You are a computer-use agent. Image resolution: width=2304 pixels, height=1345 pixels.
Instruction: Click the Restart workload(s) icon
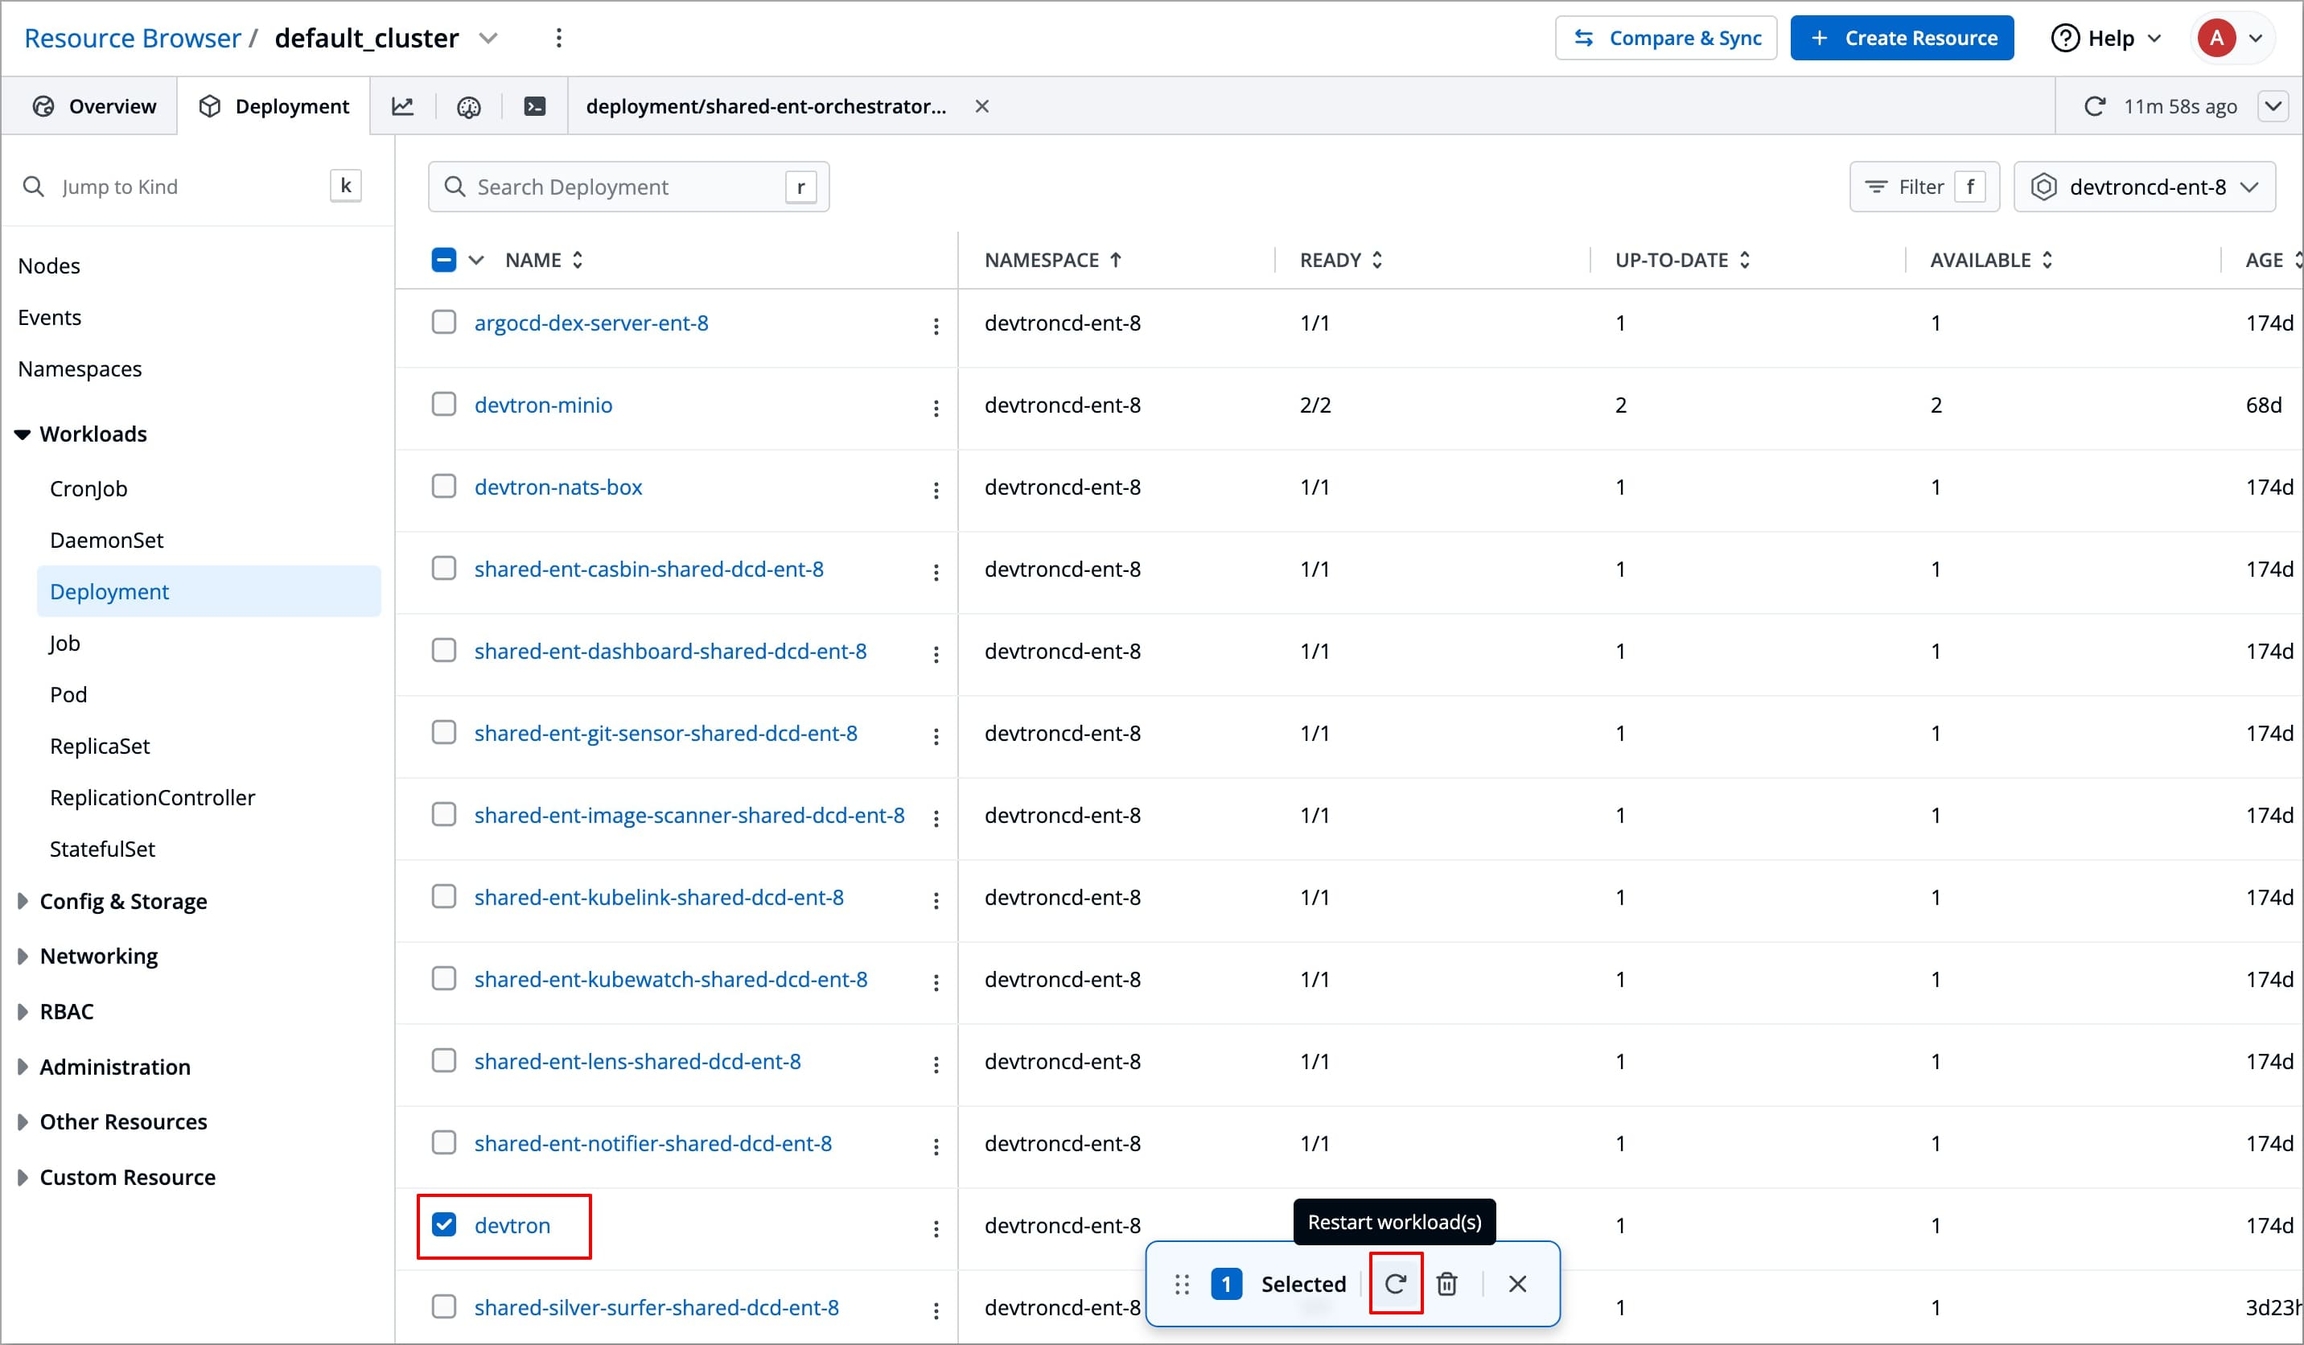1395,1283
